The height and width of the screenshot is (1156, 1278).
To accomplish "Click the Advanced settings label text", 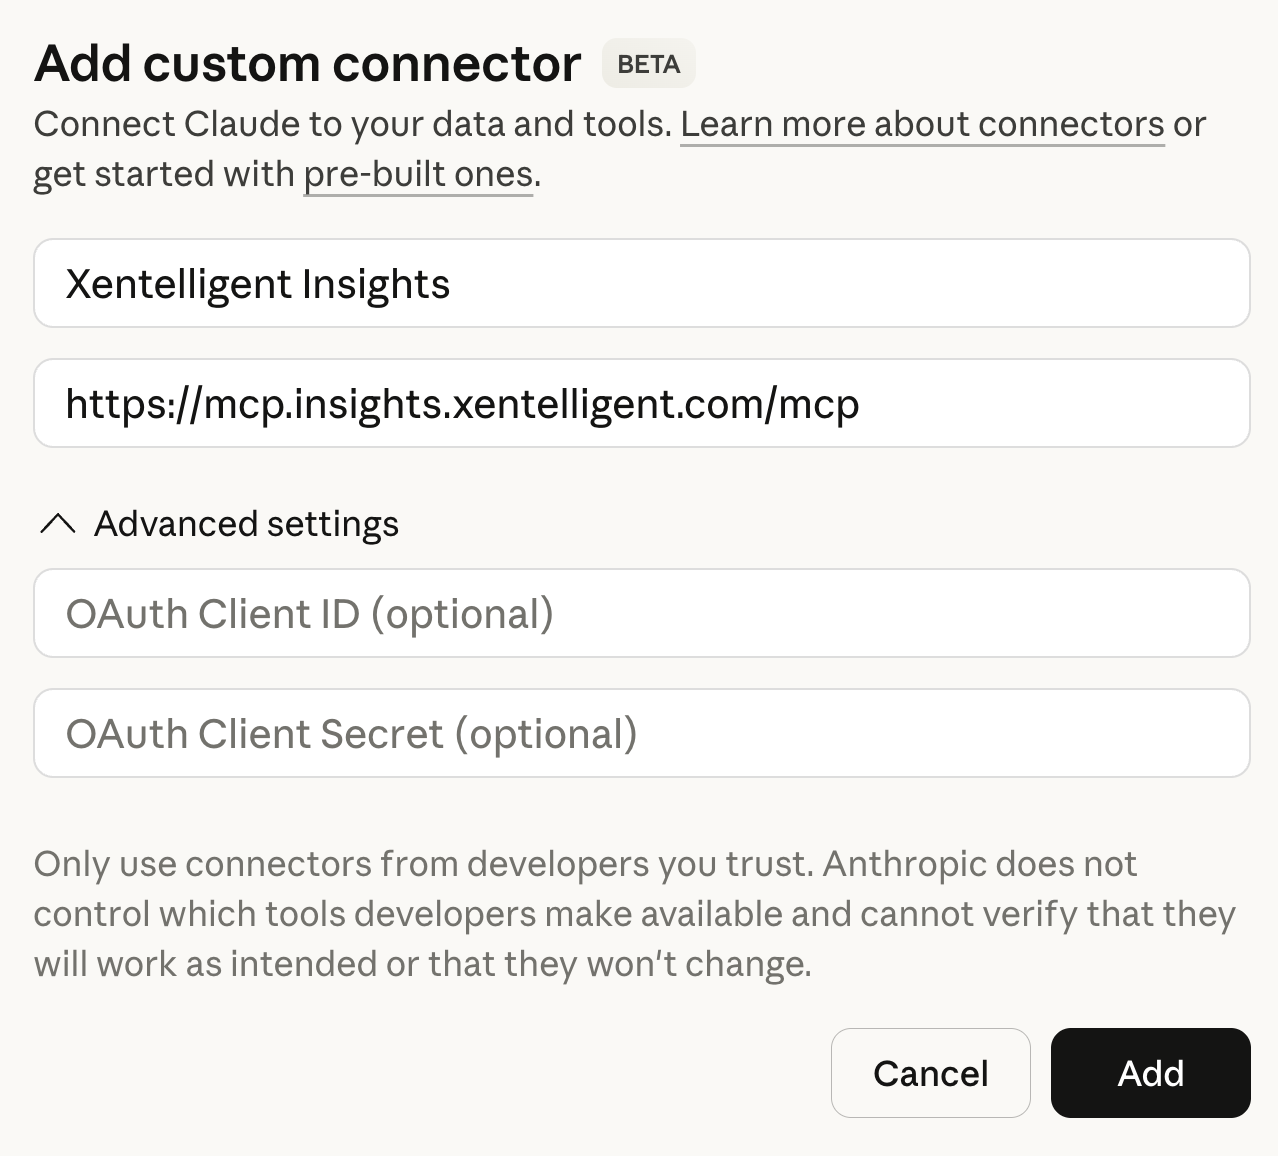I will point(246,523).
